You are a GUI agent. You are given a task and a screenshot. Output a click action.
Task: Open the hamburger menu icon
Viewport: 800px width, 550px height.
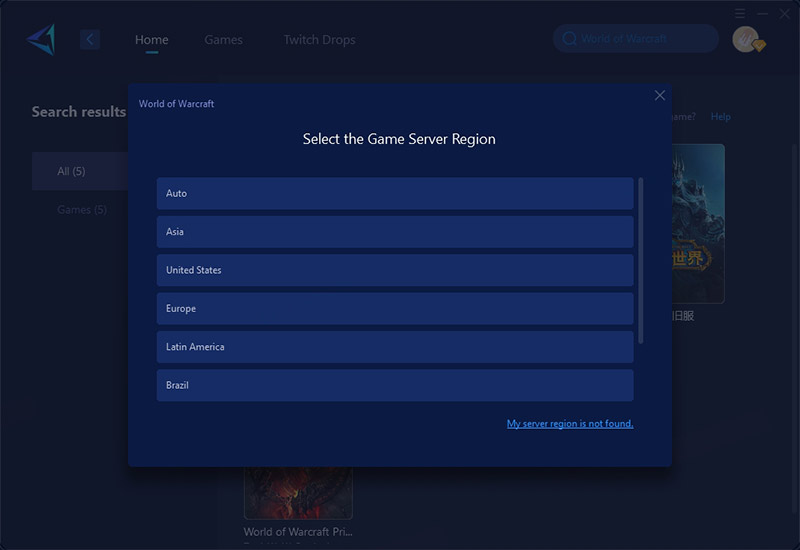[x=740, y=13]
